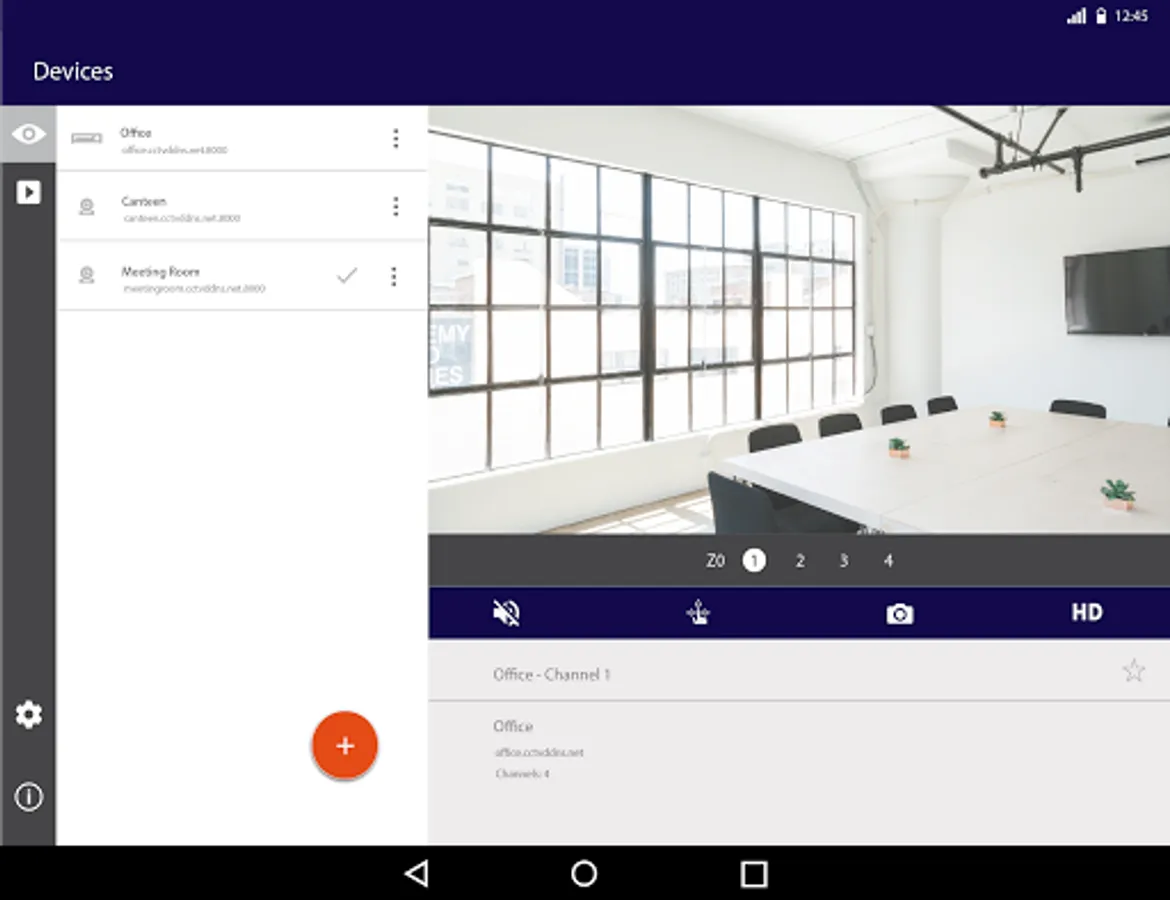Open the PTZ control icon
Screen dimensions: 1170x900
coord(698,613)
